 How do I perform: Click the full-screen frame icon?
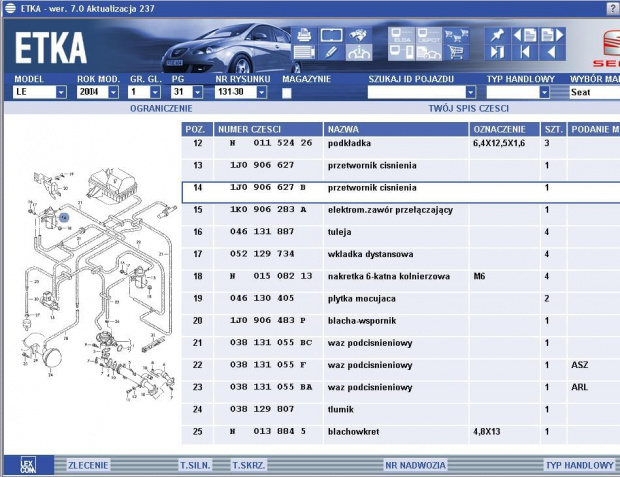pyautogui.click(x=331, y=35)
